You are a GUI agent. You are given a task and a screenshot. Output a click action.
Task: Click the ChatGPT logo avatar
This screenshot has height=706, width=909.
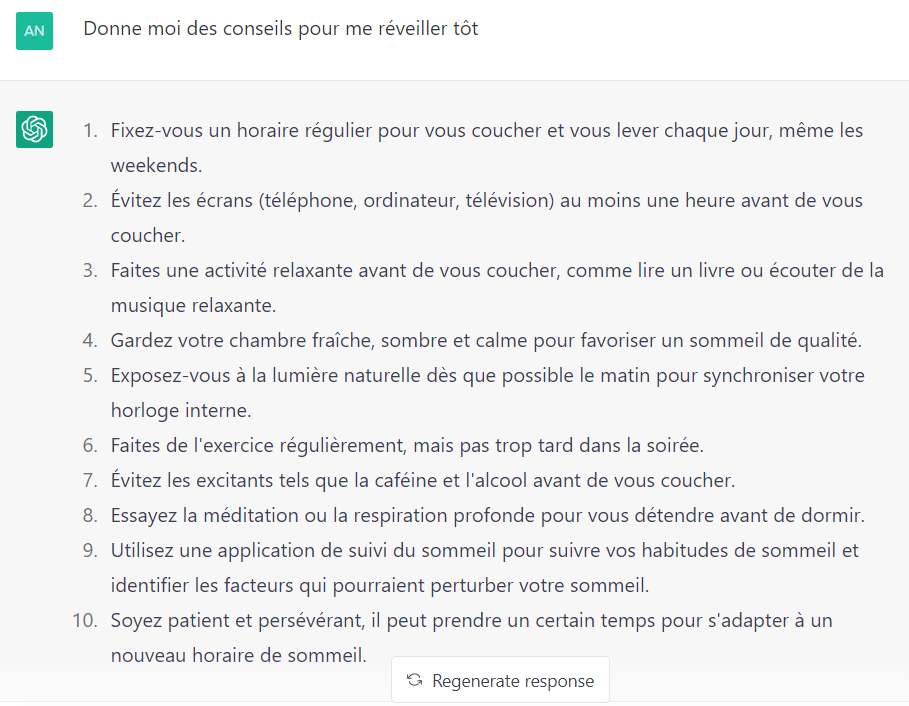pos(34,129)
